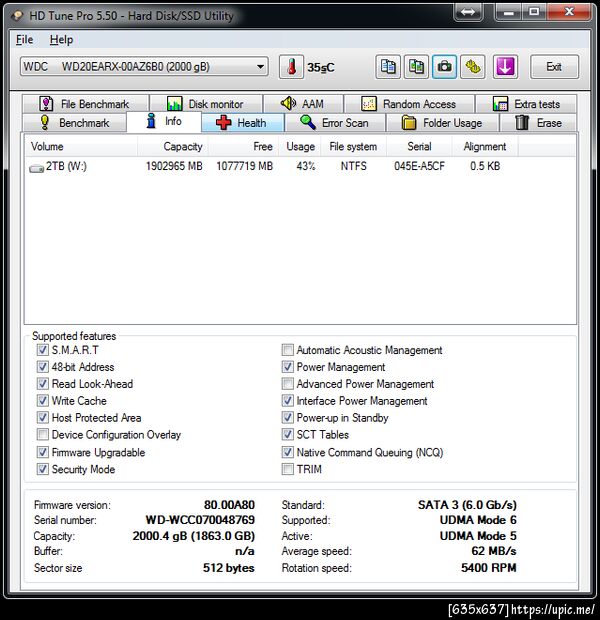Viewport: 600px width, 620px height.
Task: Click the HD Tune Pro title bar icon
Action: tap(17, 16)
